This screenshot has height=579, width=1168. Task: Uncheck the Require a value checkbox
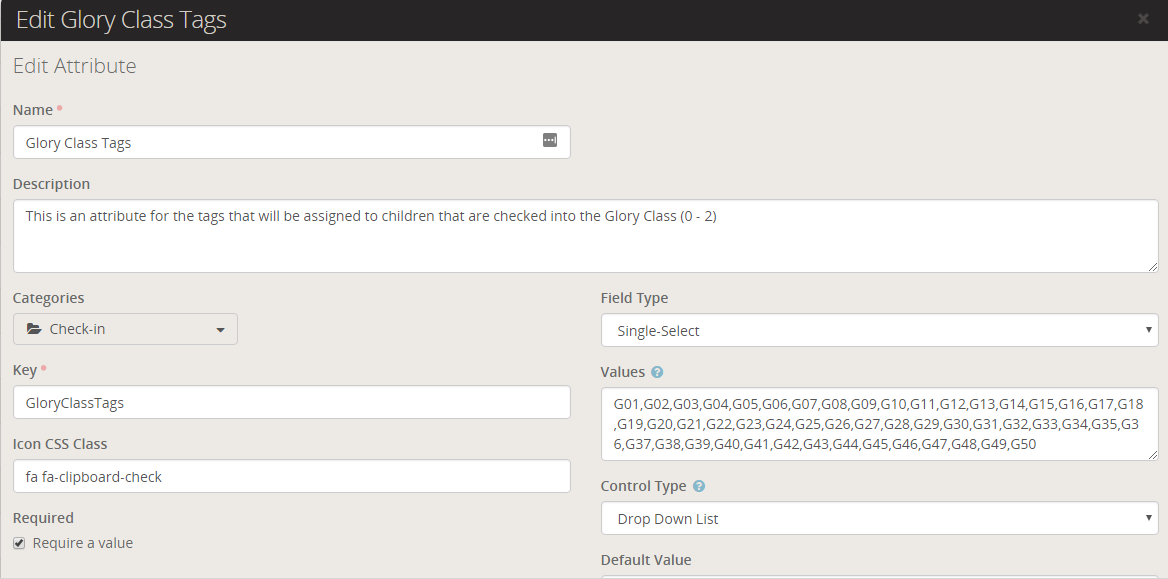(19, 543)
